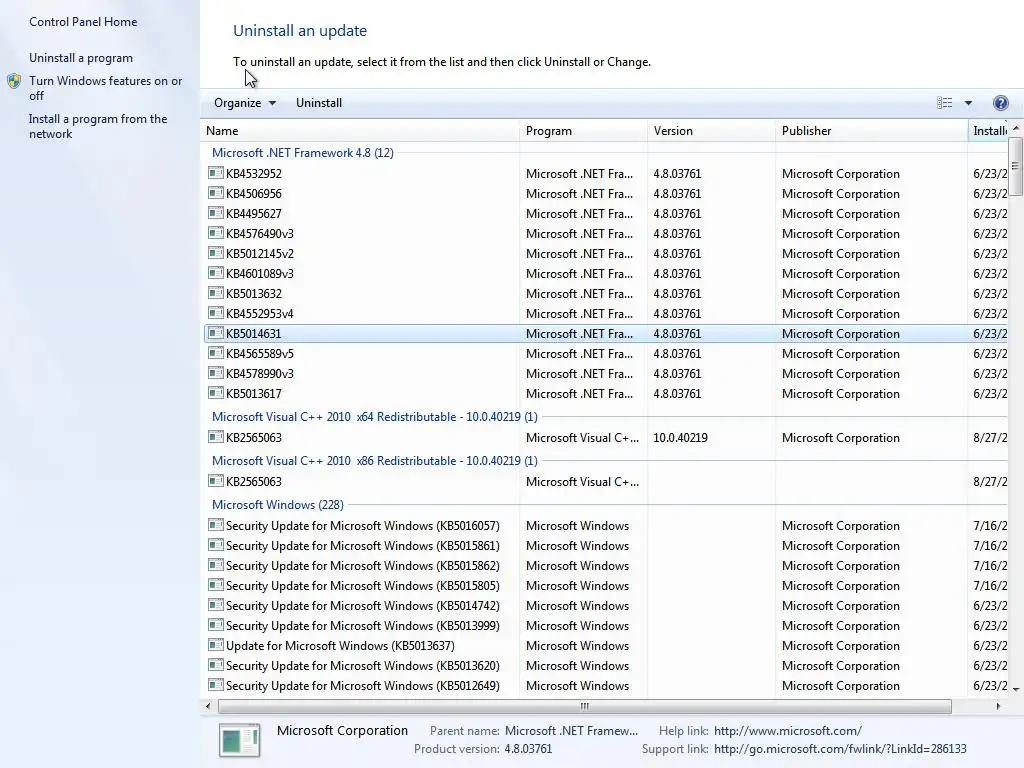The image size is (1024, 768).
Task: Collapse the Visual C++ 2010 x86 Redistributable group
Action: tap(374, 460)
